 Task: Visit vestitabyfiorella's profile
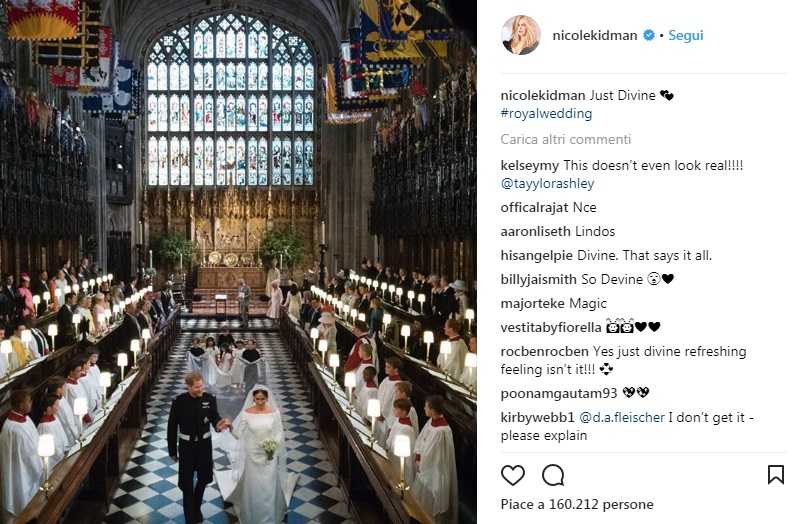(x=551, y=327)
